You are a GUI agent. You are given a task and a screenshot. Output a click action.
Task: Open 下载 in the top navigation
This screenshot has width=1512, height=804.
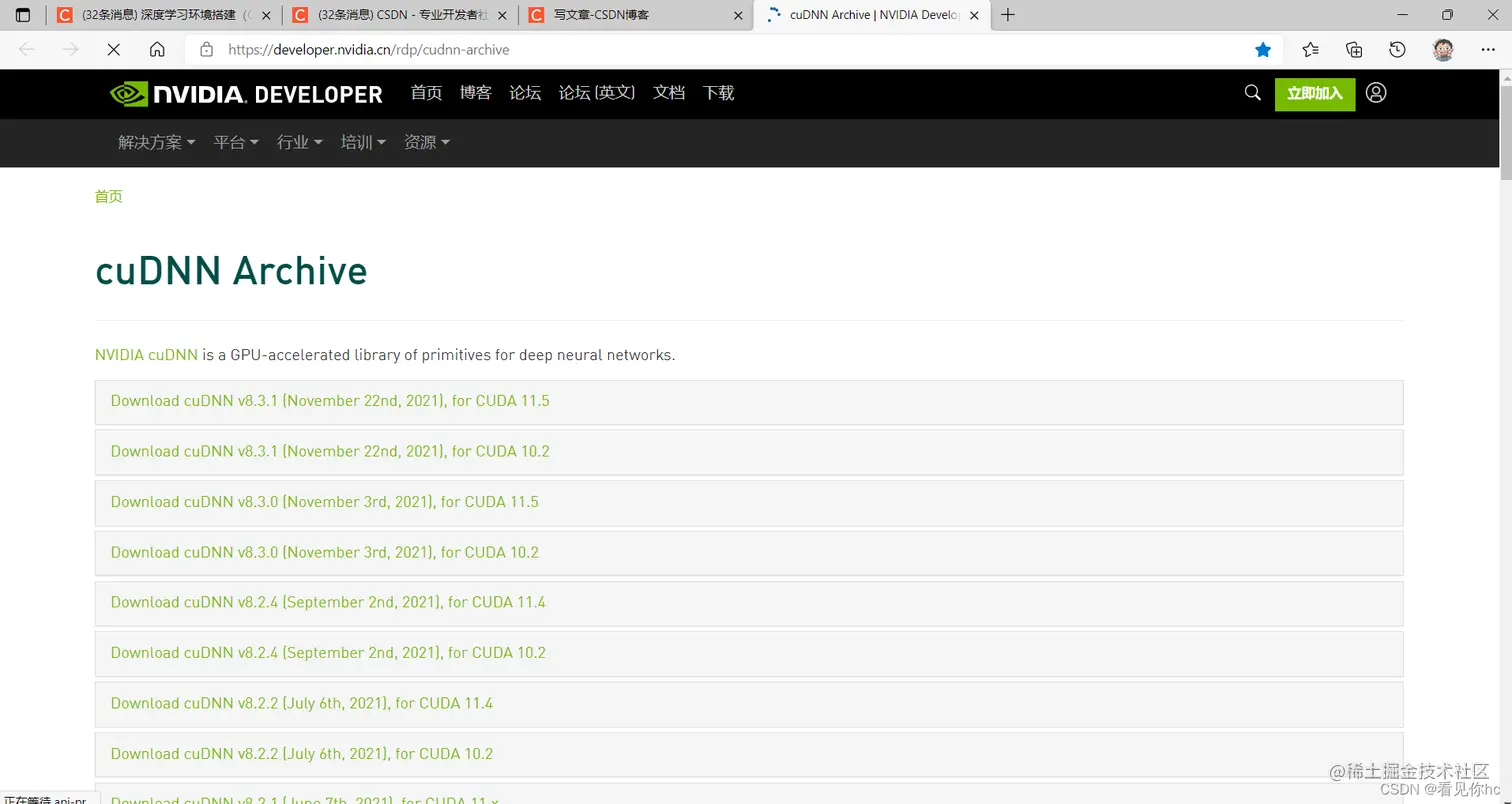718,93
